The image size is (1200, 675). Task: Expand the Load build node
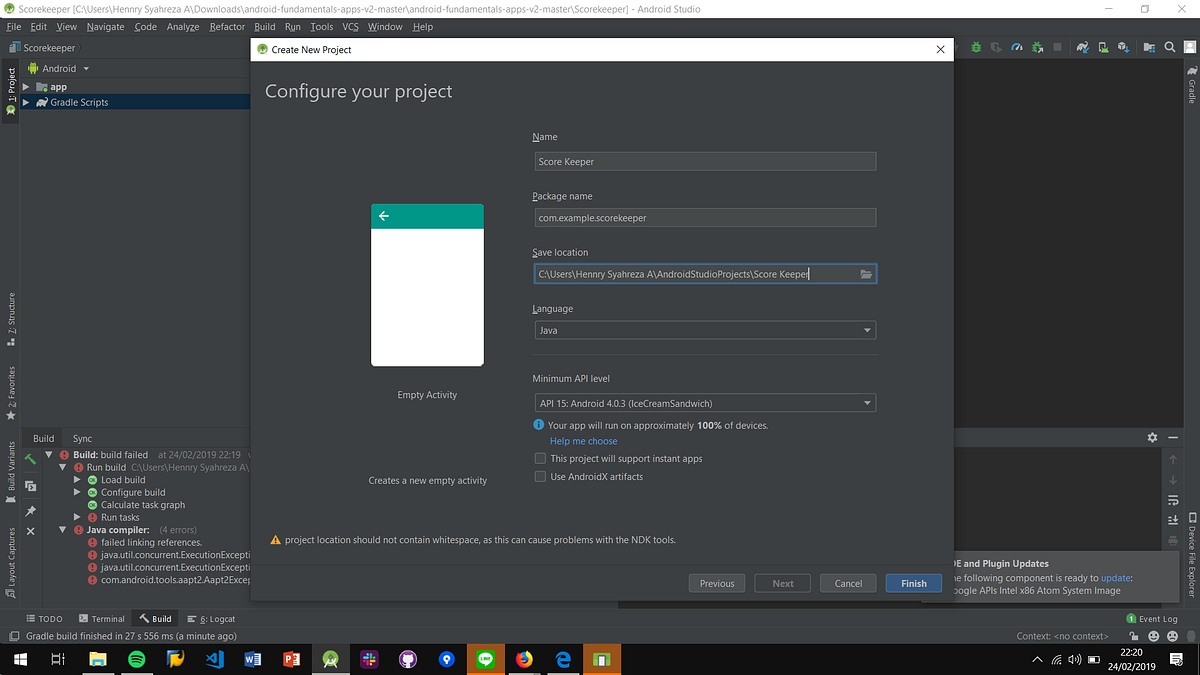[78, 480]
